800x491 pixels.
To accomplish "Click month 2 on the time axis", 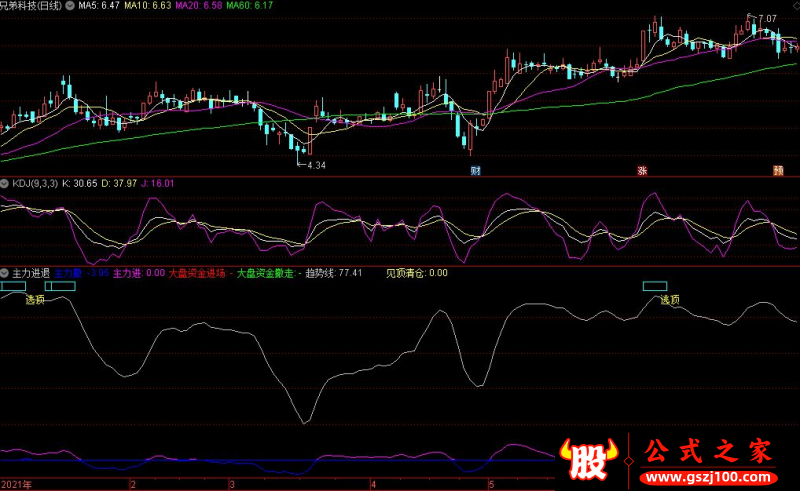I will coord(133,484).
